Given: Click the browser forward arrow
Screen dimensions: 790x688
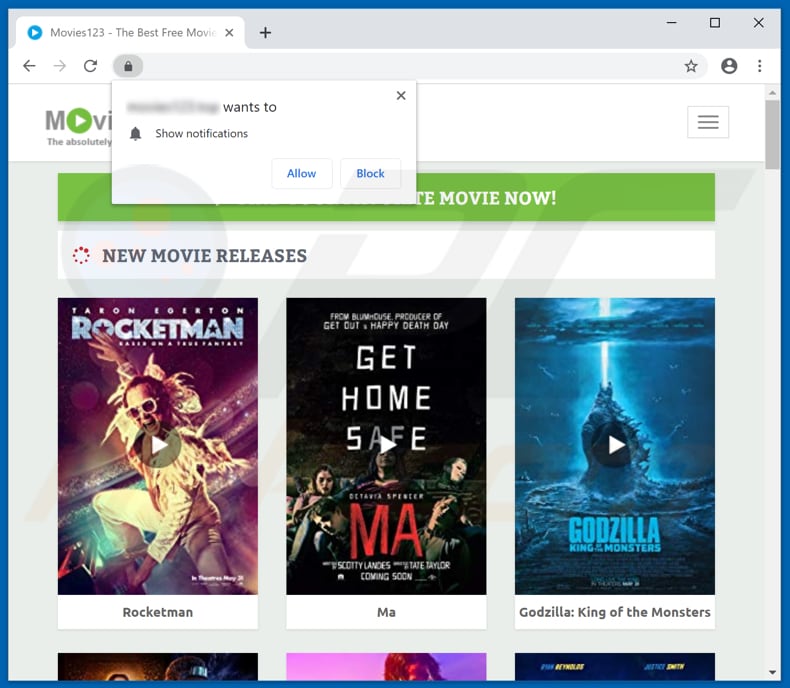Looking at the screenshot, I should 60,66.
